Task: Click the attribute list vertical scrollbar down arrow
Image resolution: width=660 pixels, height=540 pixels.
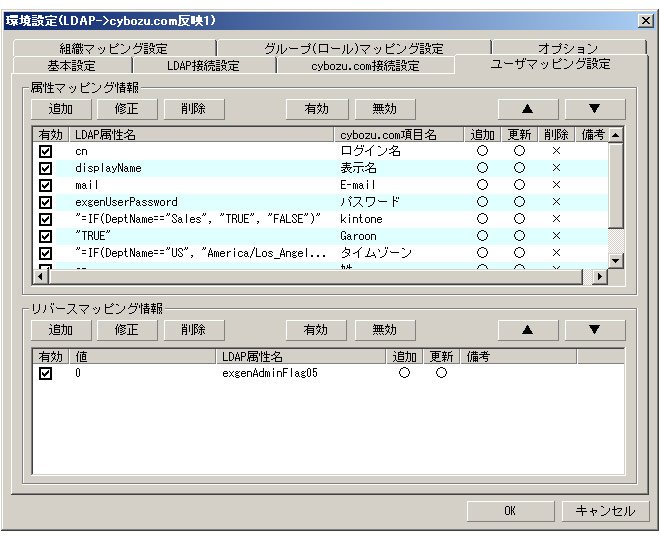Action: (x=615, y=260)
